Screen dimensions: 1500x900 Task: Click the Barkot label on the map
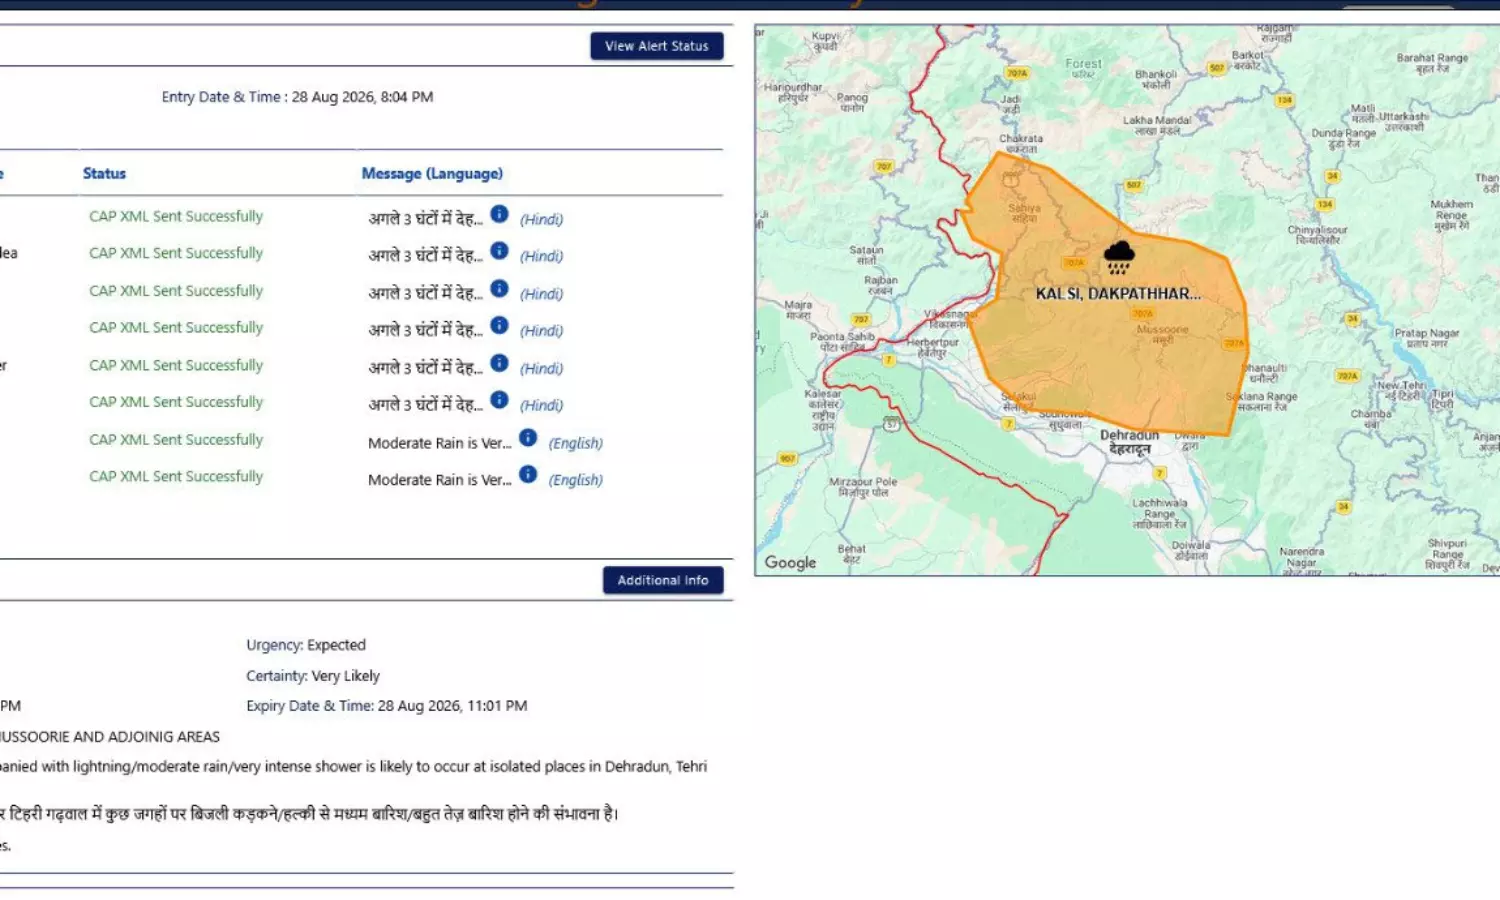(1247, 60)
